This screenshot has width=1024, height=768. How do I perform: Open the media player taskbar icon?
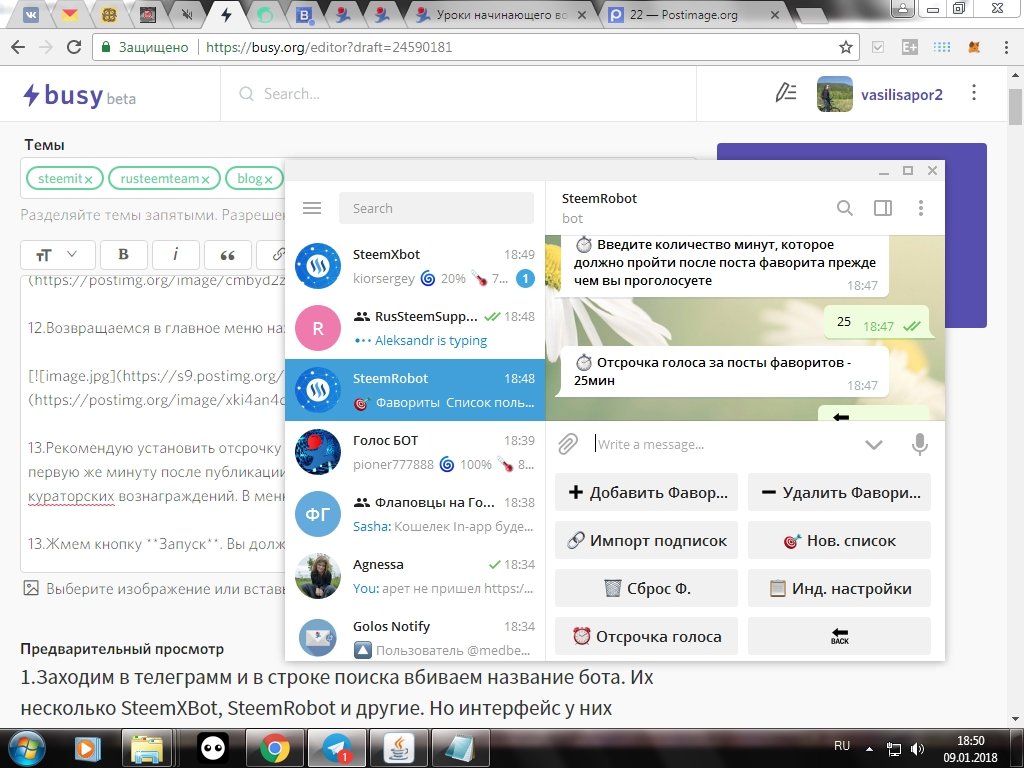point(87,748)
